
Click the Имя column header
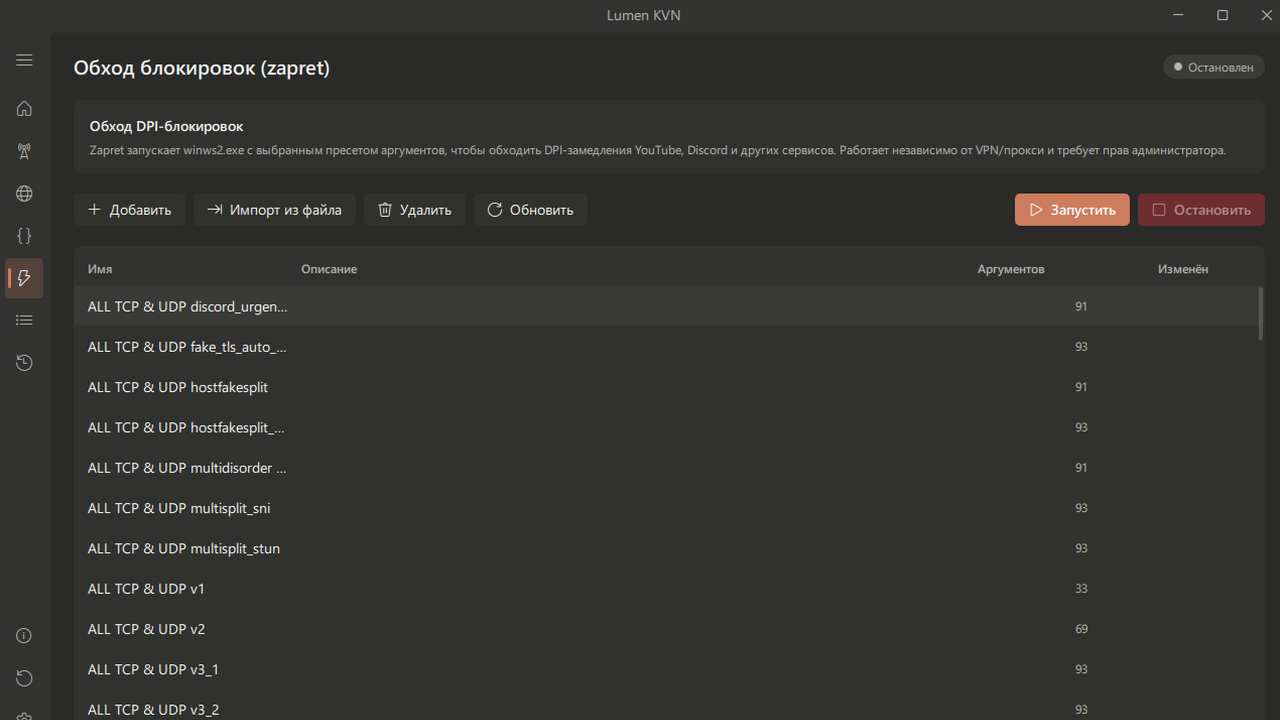pos(100,269)
